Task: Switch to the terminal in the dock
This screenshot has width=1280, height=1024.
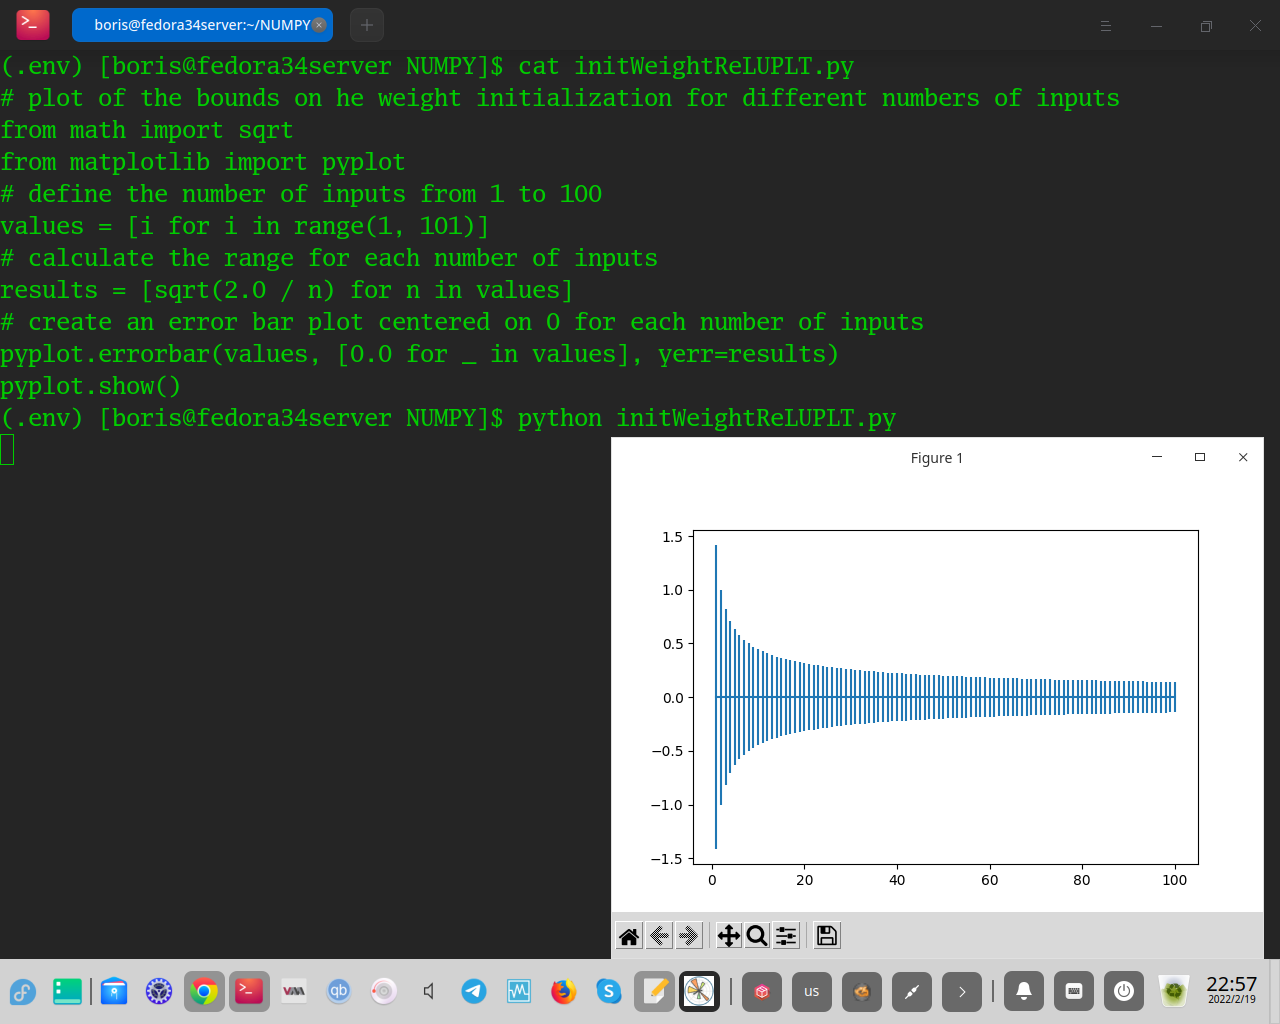Action: [x=249, y=992]
